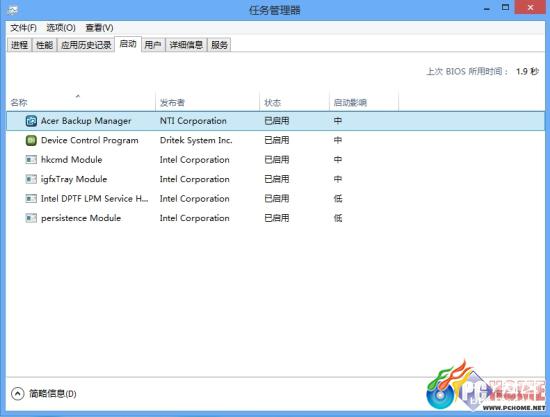550x417 pixels.
Task: Click the Acer Backup Manager icon
Action: [31, 121]
